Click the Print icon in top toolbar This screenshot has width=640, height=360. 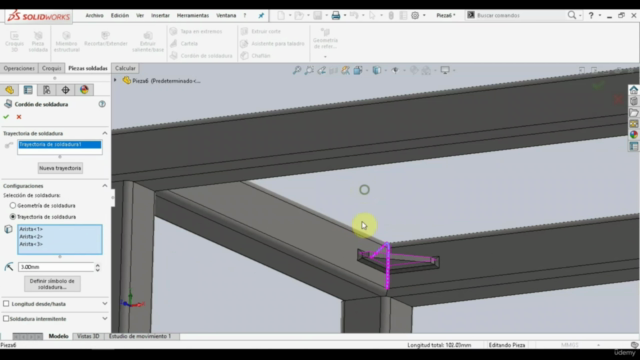tap(336, 16)
